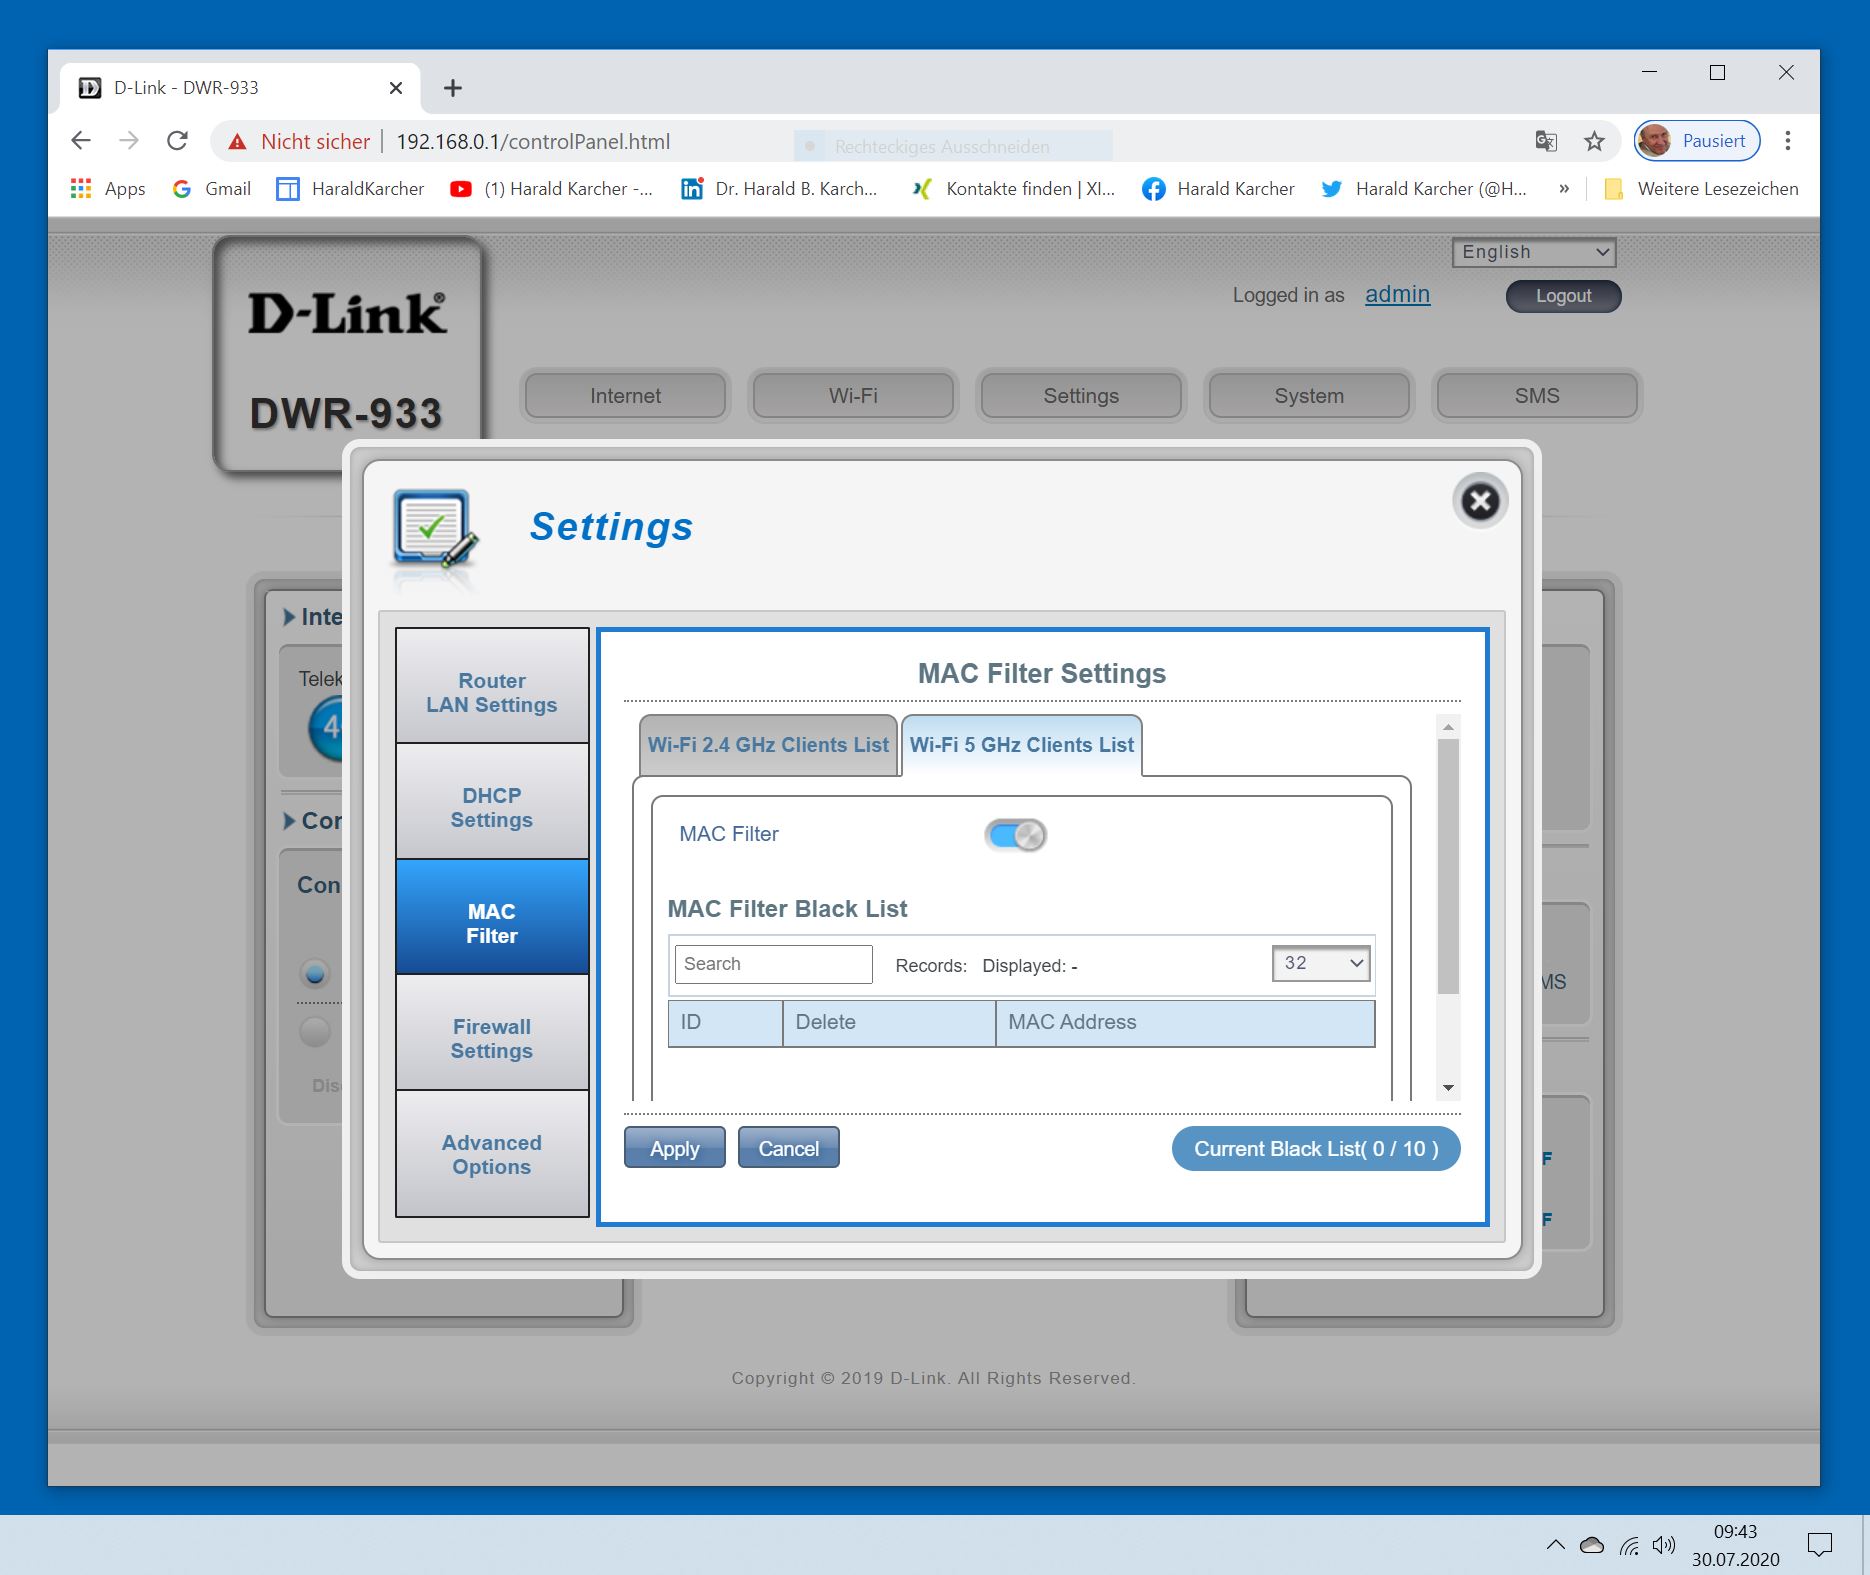Viewport: 1870px width, 1575px height.
Task: Open the Facebook Harald Karcher bookmark
Action: [x=1218, y=189]
